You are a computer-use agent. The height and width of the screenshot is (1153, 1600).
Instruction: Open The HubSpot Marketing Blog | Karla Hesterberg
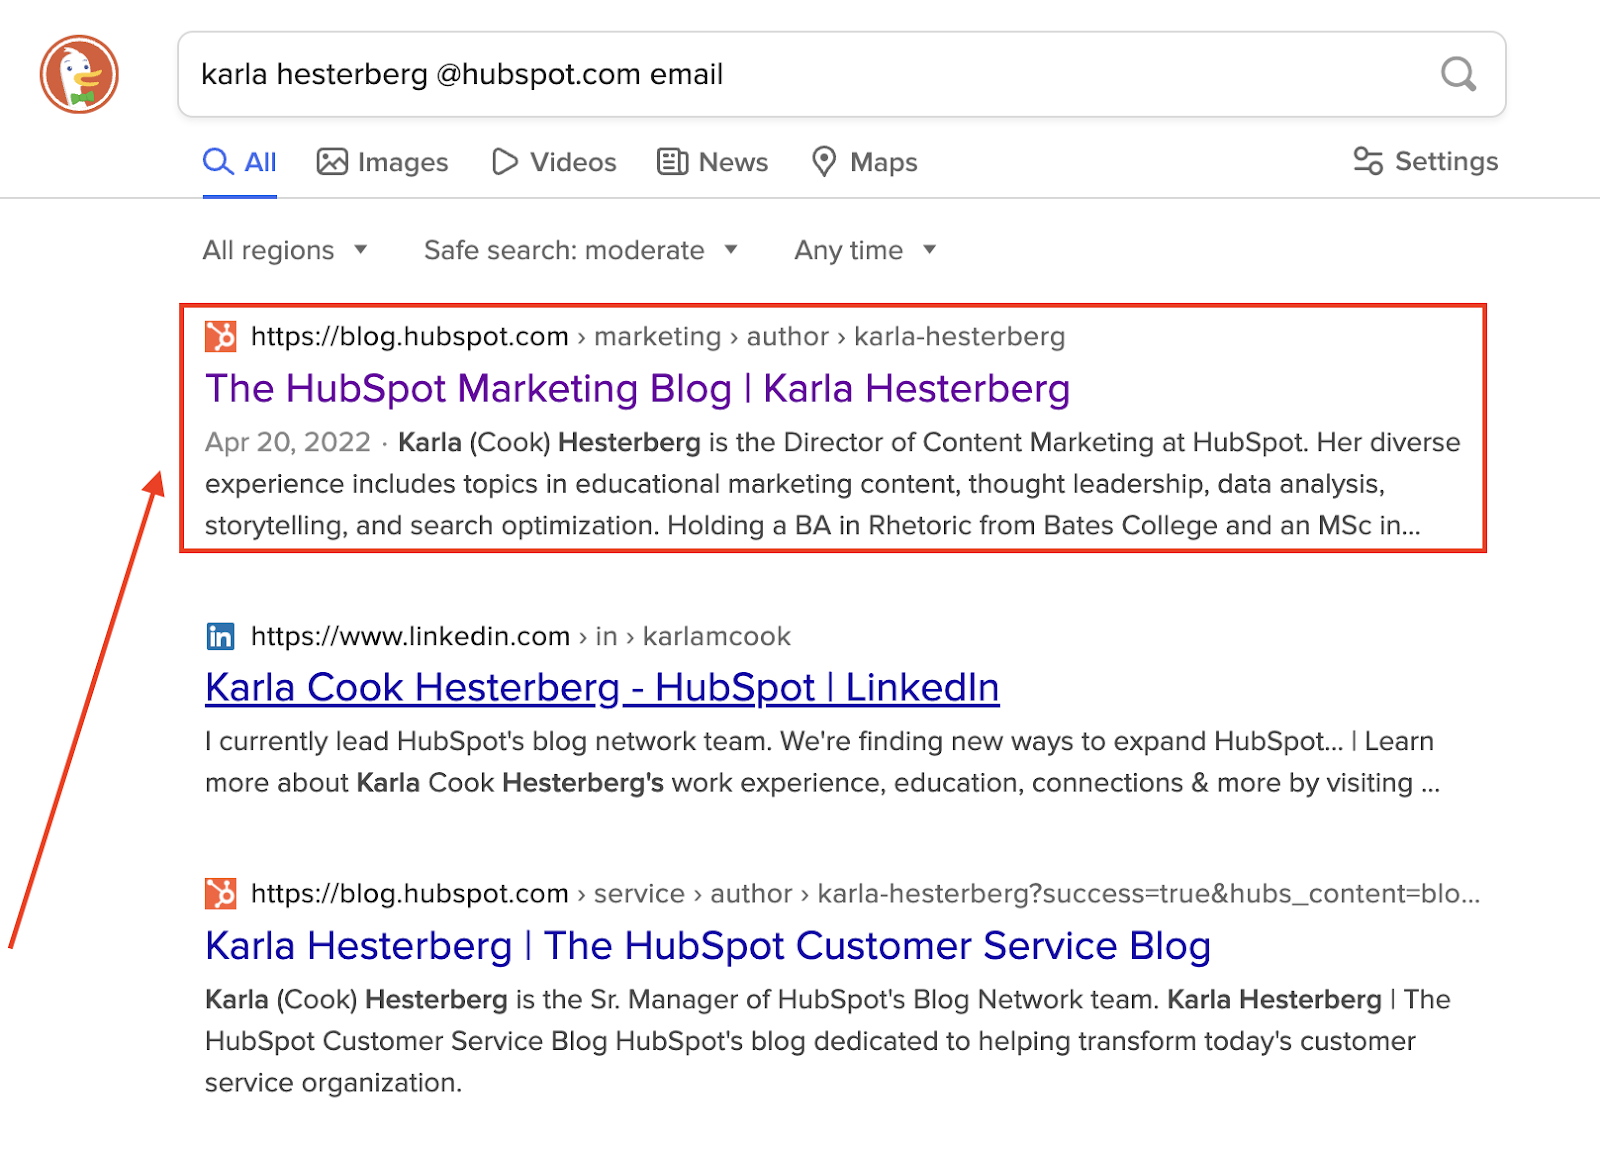pos(637,388)
